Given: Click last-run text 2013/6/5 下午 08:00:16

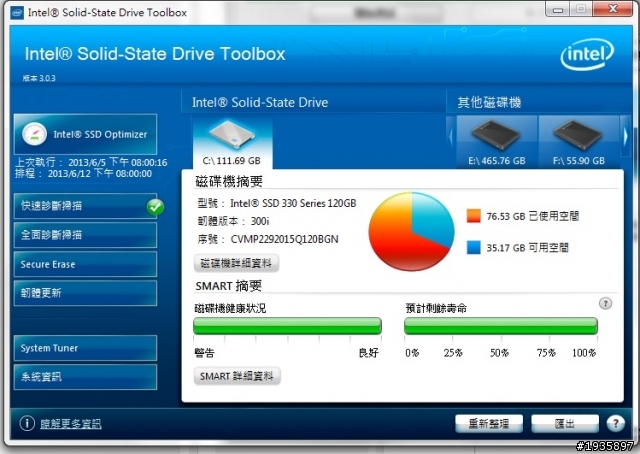Looking at the screenshot, I should click(x=118, y=162).
